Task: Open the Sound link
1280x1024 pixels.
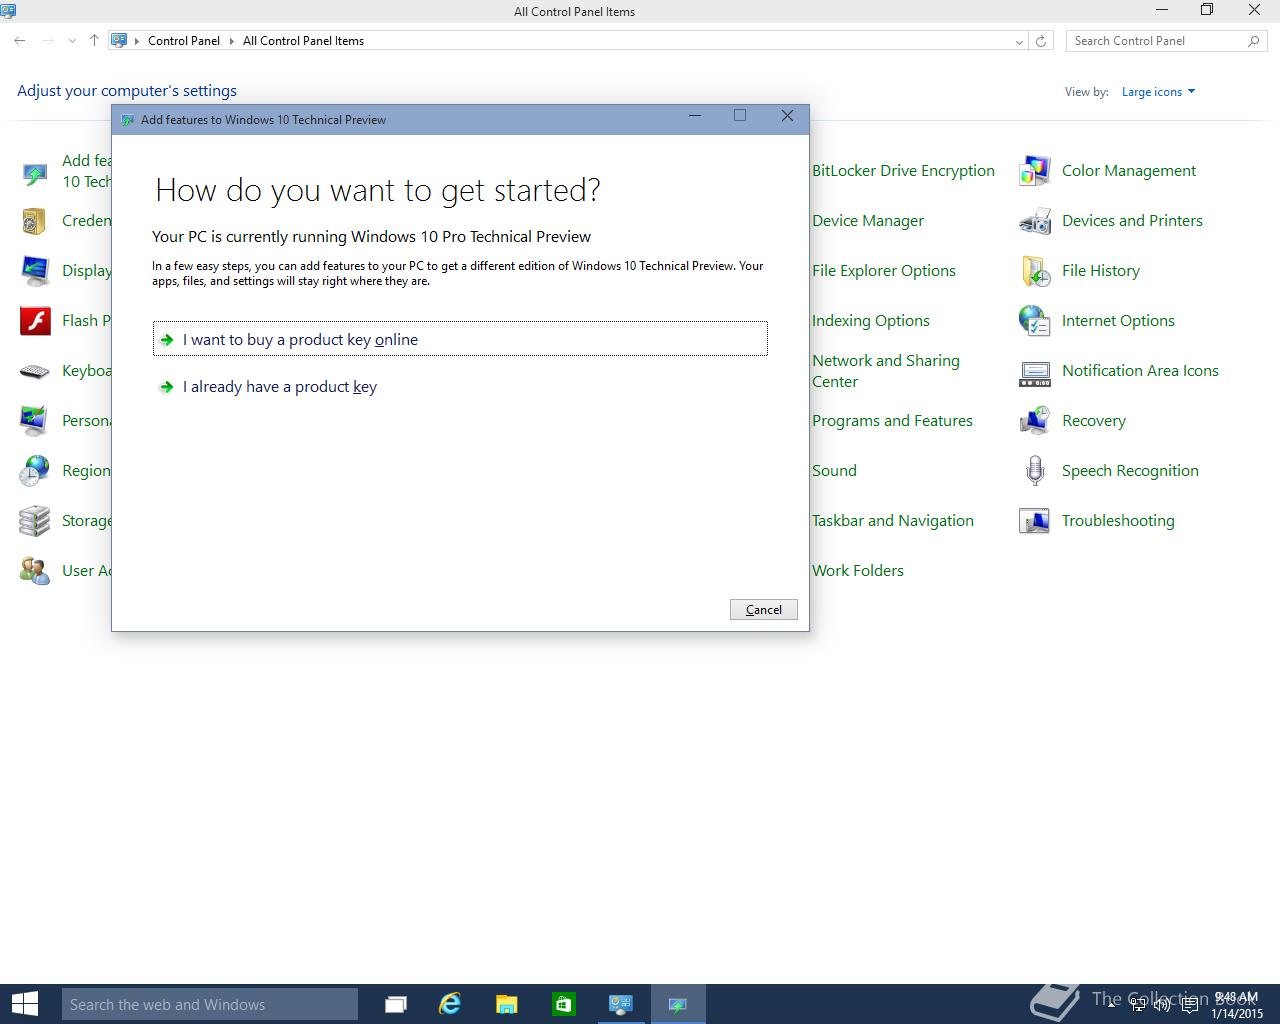Action: point(834,471)
